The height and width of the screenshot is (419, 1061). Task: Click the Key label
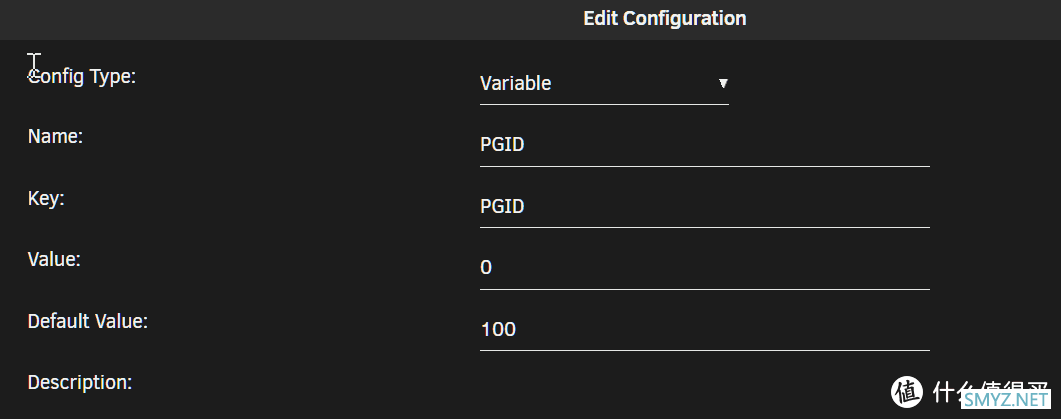(x=46, y=199)
